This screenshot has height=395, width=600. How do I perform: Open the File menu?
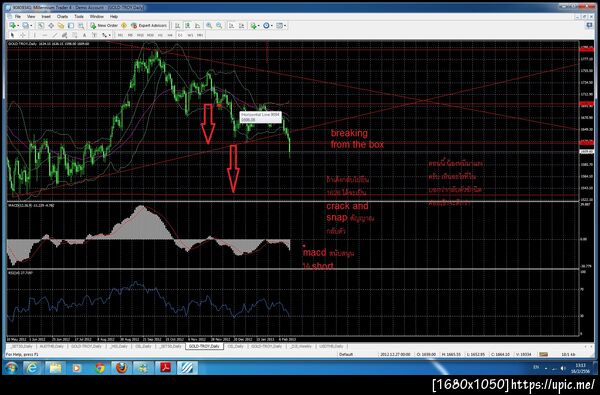pyautogui.click(x=18, y=16)
